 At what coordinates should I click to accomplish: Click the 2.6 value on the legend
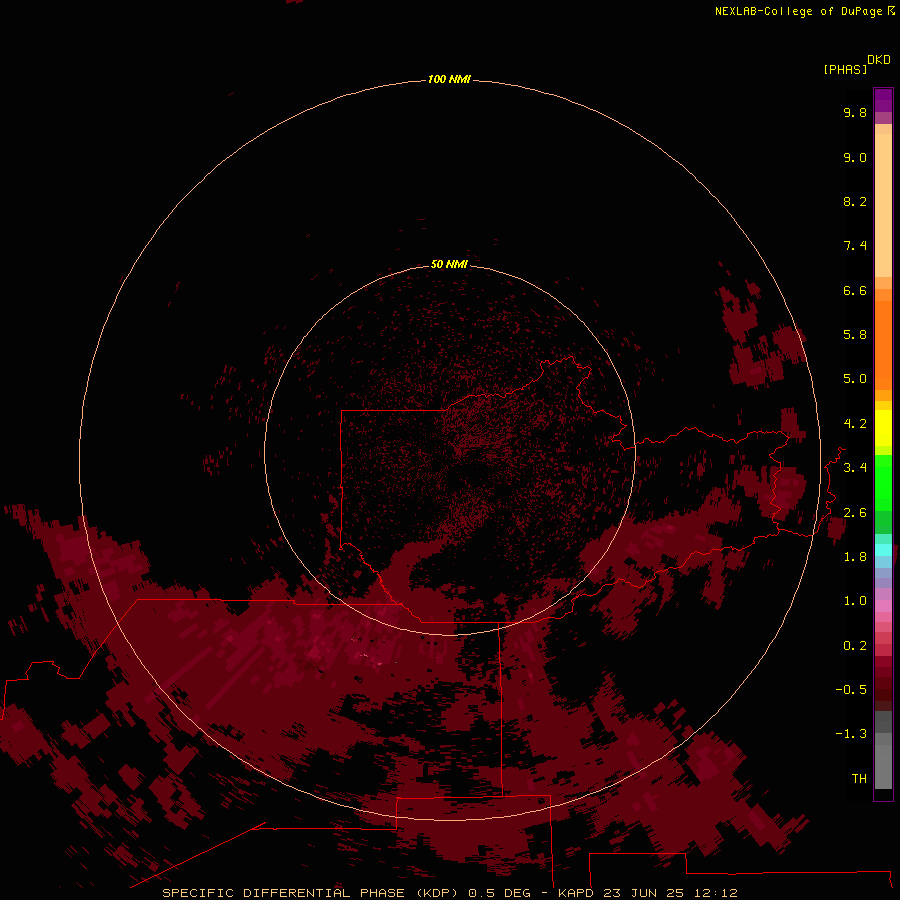pyautogui.click(x=855, y=513)
